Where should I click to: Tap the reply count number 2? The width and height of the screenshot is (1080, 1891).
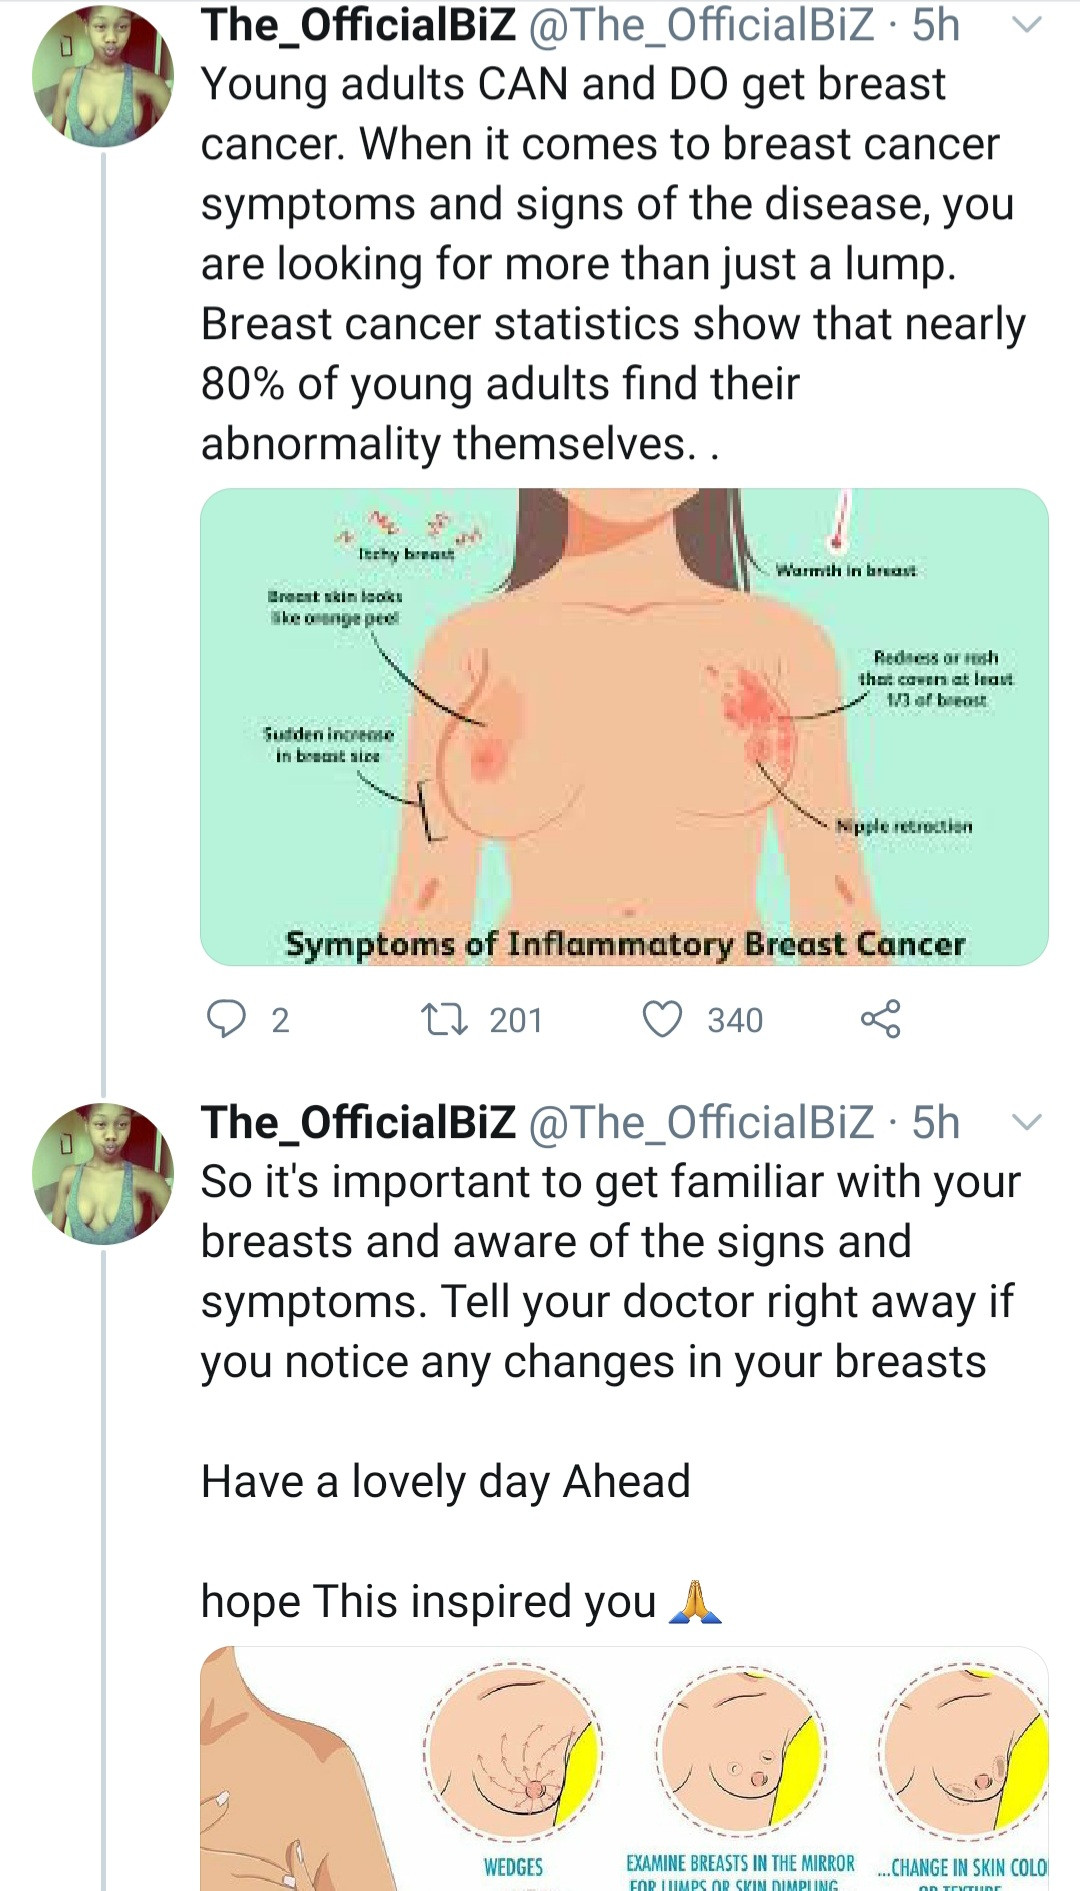(281, 1020)
